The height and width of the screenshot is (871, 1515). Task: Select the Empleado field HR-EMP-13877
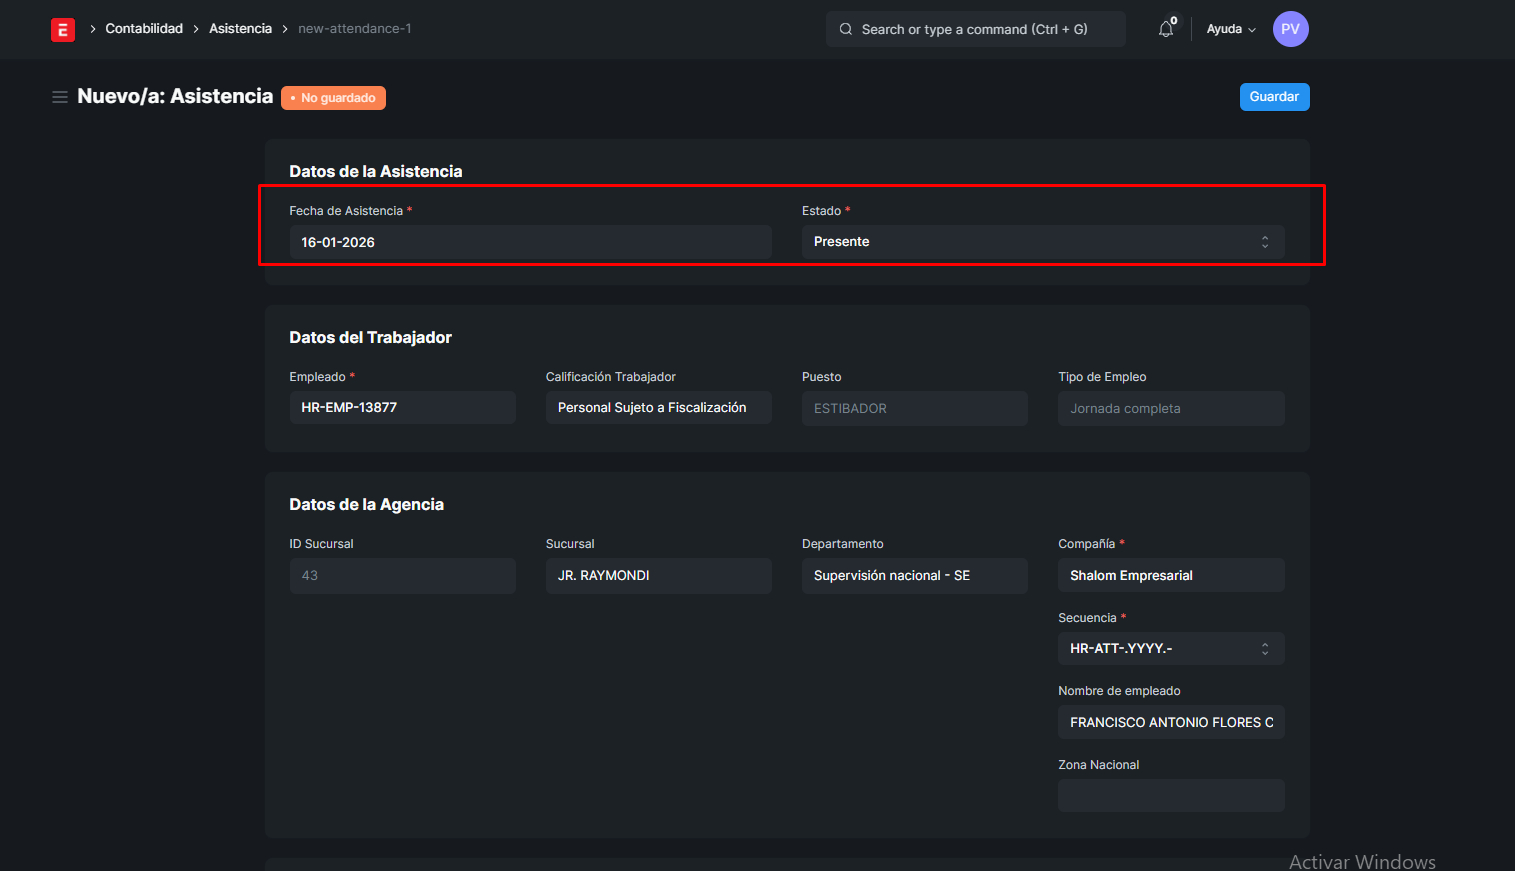[x=402, y=408]
